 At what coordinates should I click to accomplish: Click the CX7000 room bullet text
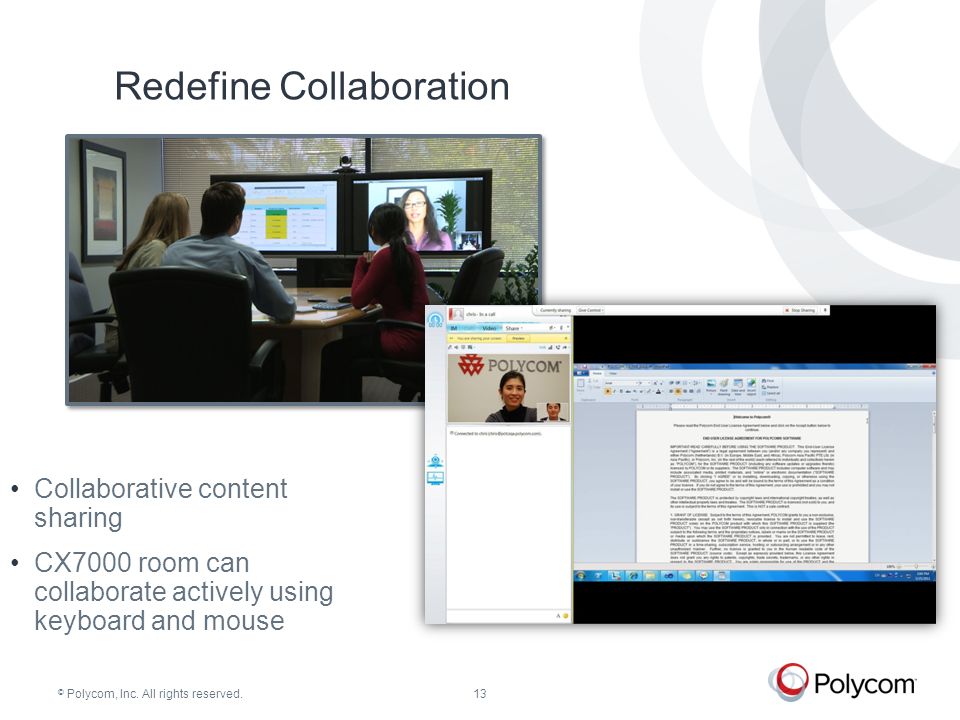coord(183,591)
